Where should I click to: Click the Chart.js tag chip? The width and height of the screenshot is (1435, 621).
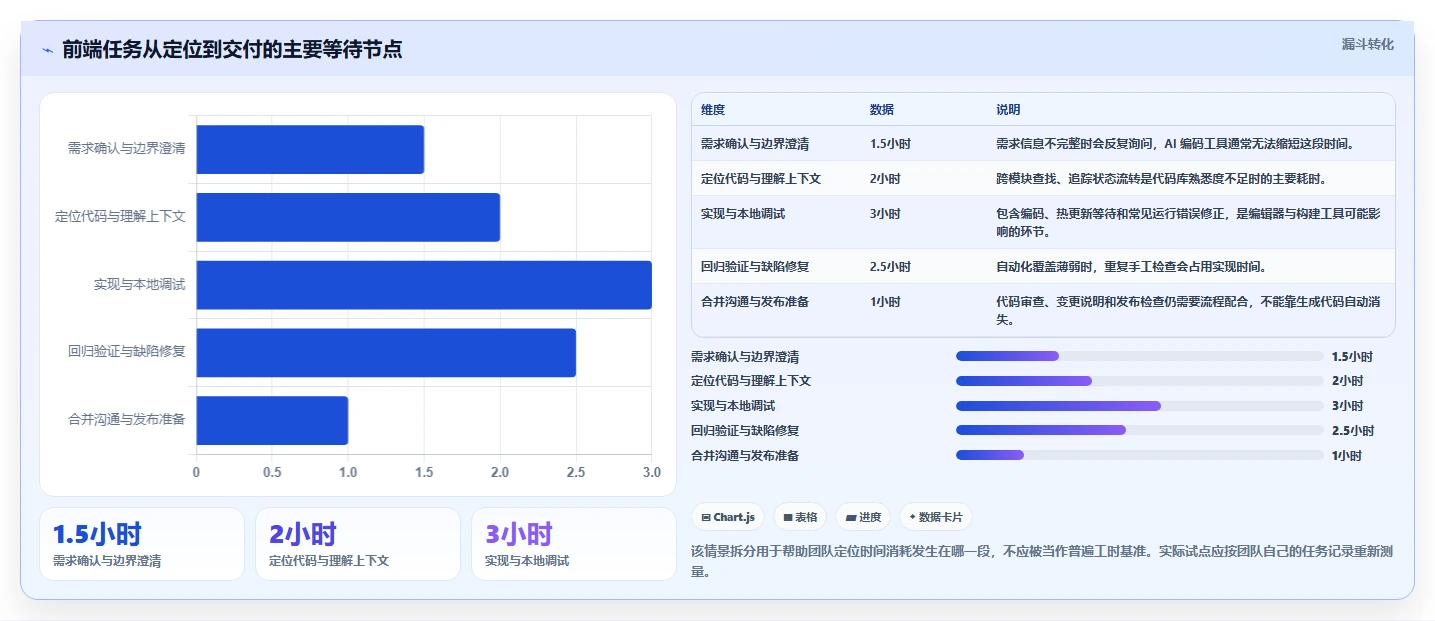click(x=728, y=517)
